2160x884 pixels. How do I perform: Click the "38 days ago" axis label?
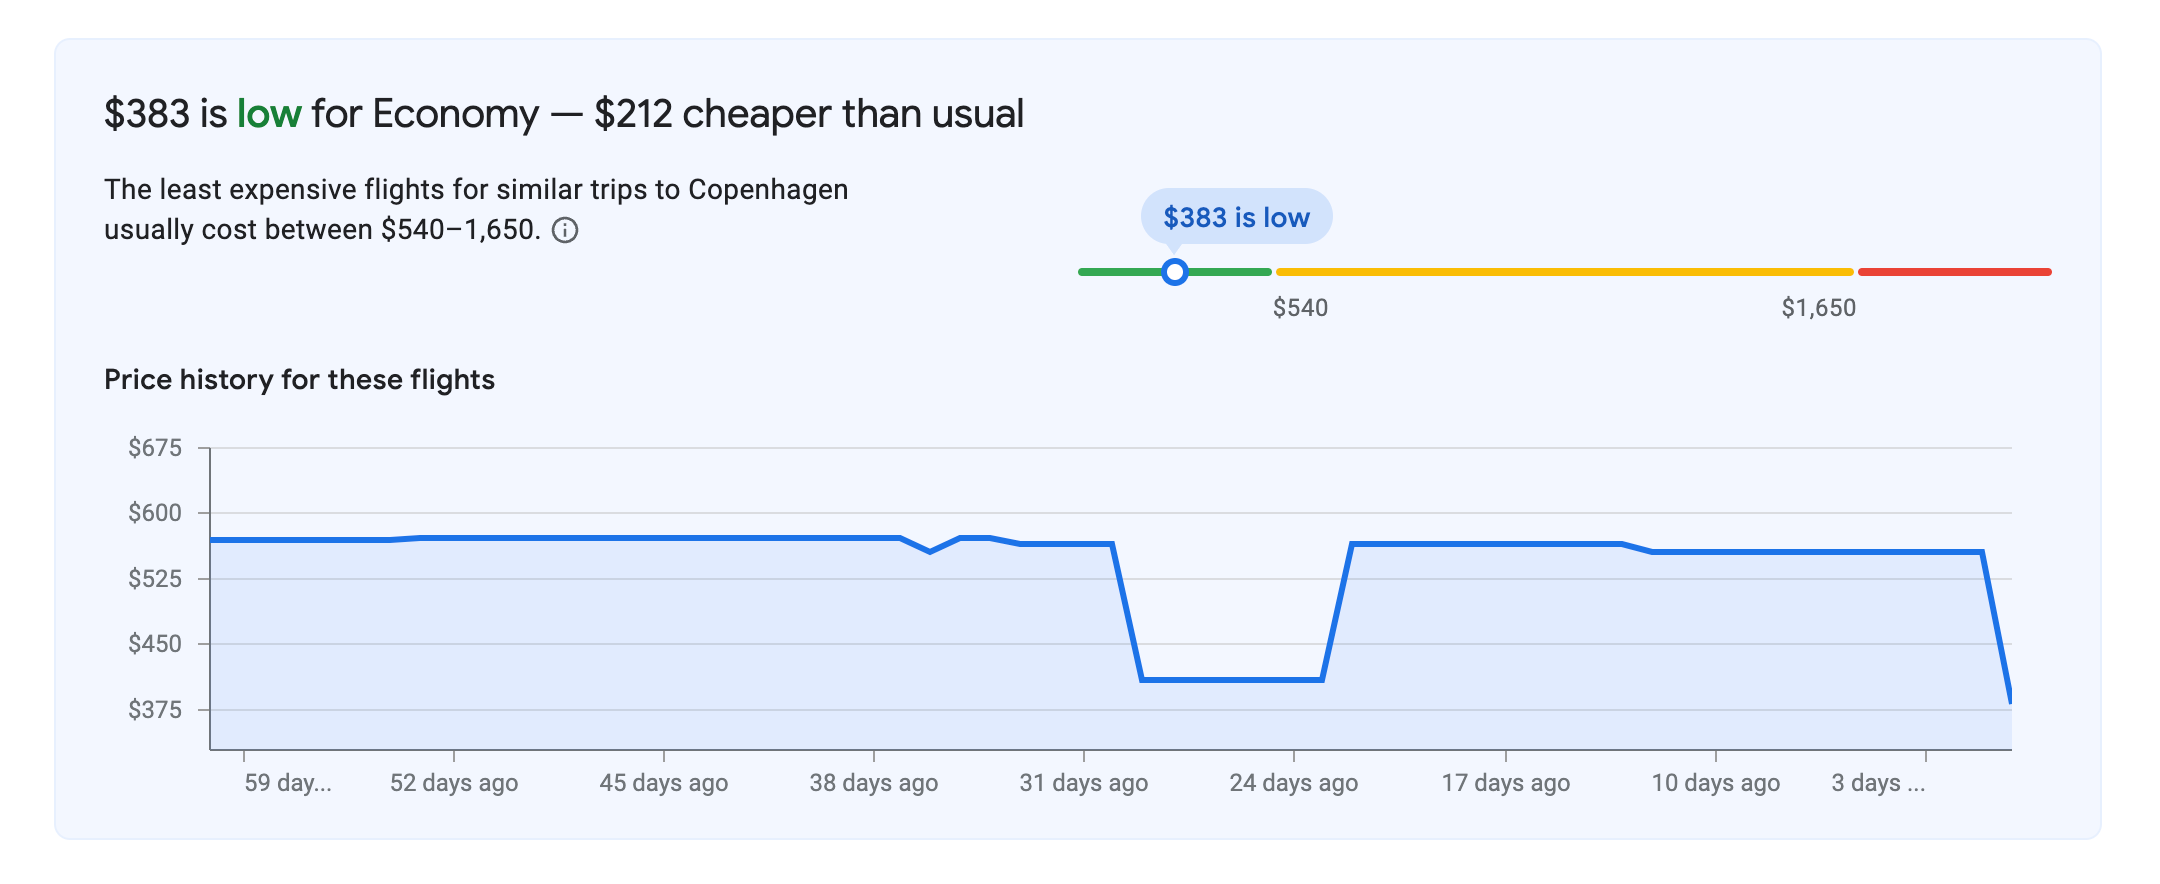tap(874, 783)
